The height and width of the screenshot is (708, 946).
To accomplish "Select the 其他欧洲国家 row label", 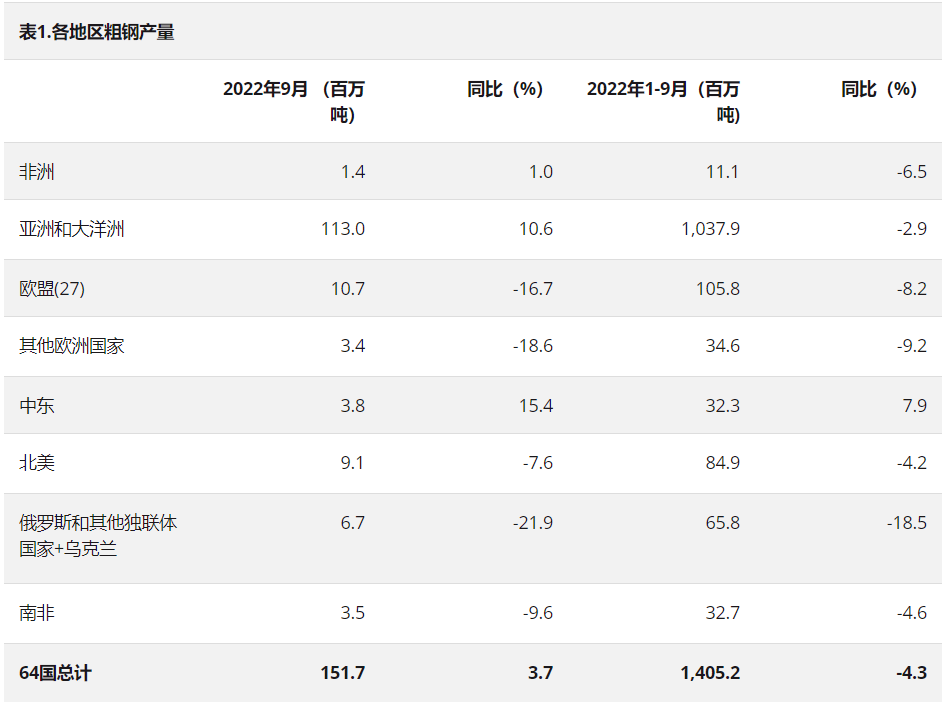I will (72, 346).
